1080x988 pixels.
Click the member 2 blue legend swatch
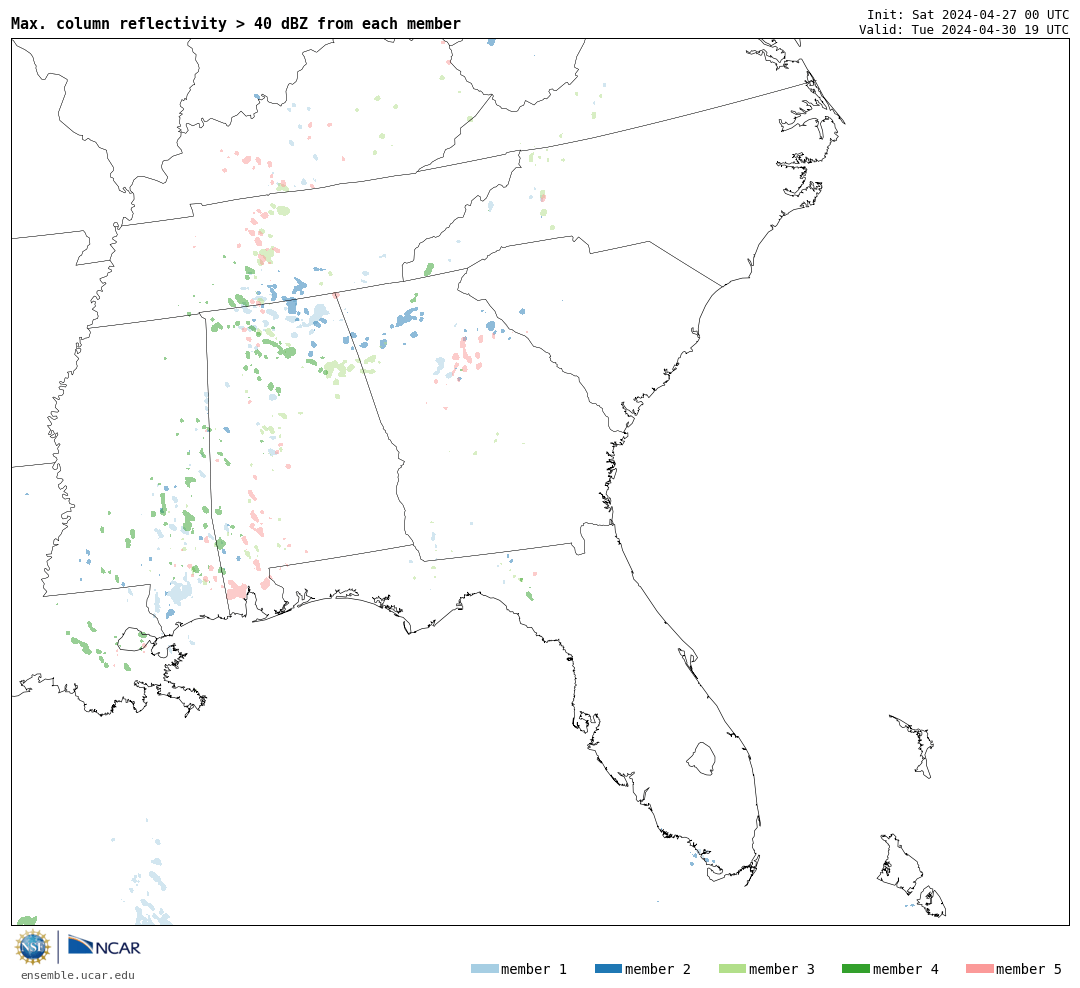coord(608,969)
